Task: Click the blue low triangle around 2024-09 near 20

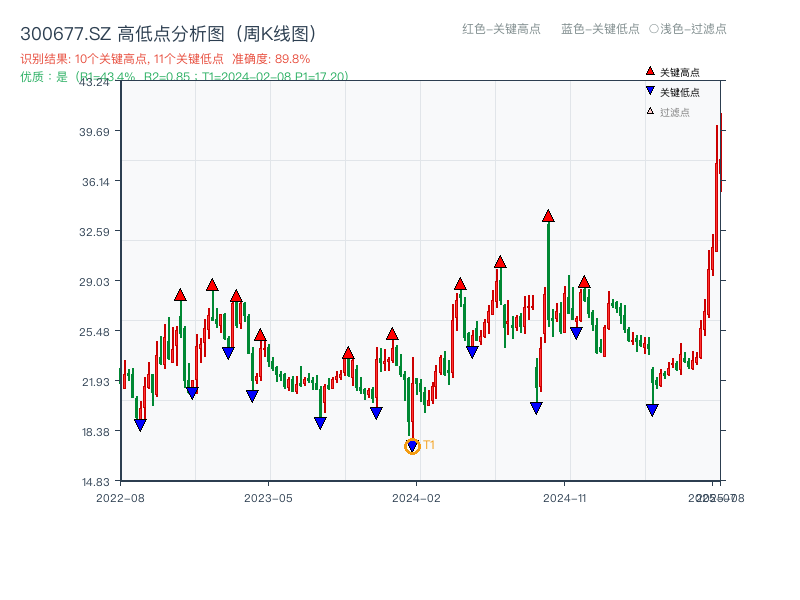Action: 536,408
